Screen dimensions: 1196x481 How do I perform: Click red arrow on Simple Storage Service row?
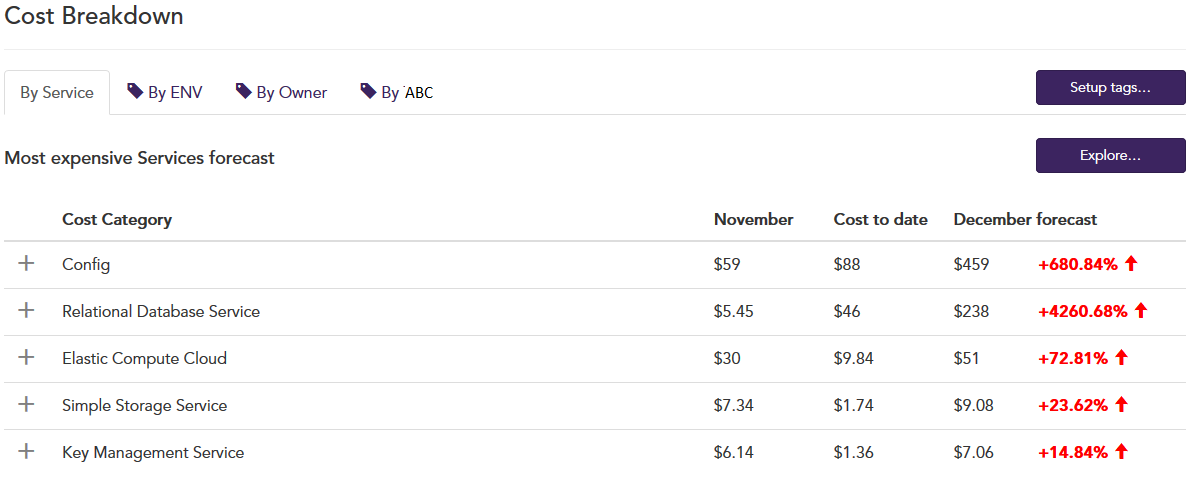(1120, 405)
